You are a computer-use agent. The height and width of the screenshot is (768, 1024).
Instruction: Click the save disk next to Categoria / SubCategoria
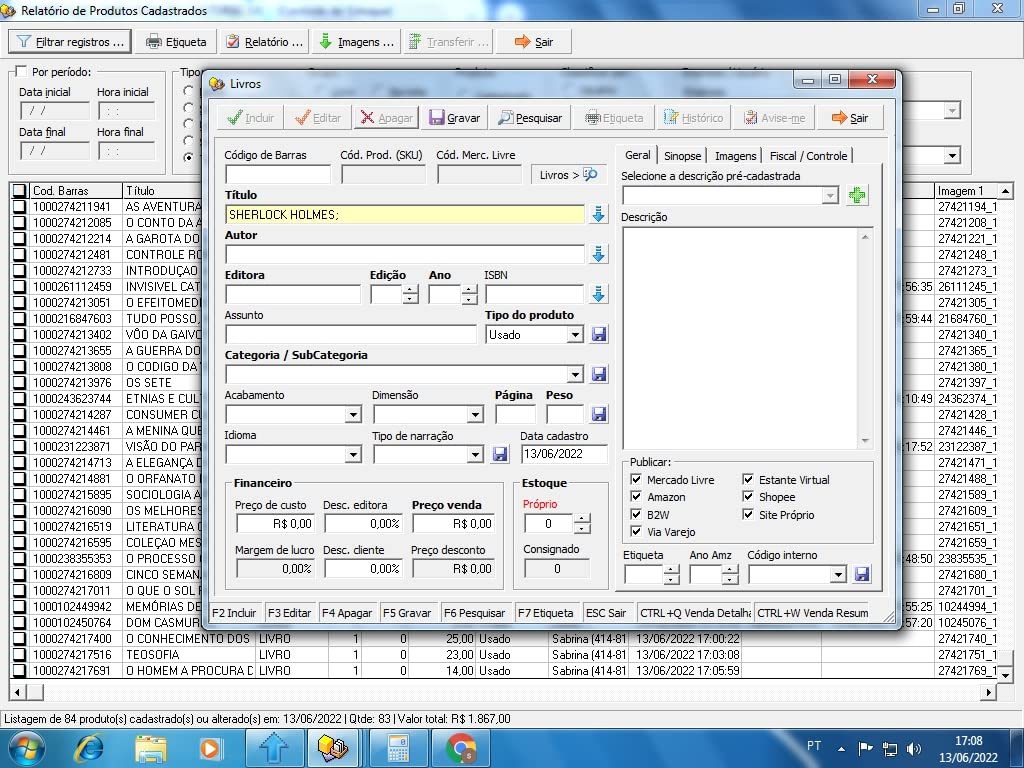click(x=599, y=374)
